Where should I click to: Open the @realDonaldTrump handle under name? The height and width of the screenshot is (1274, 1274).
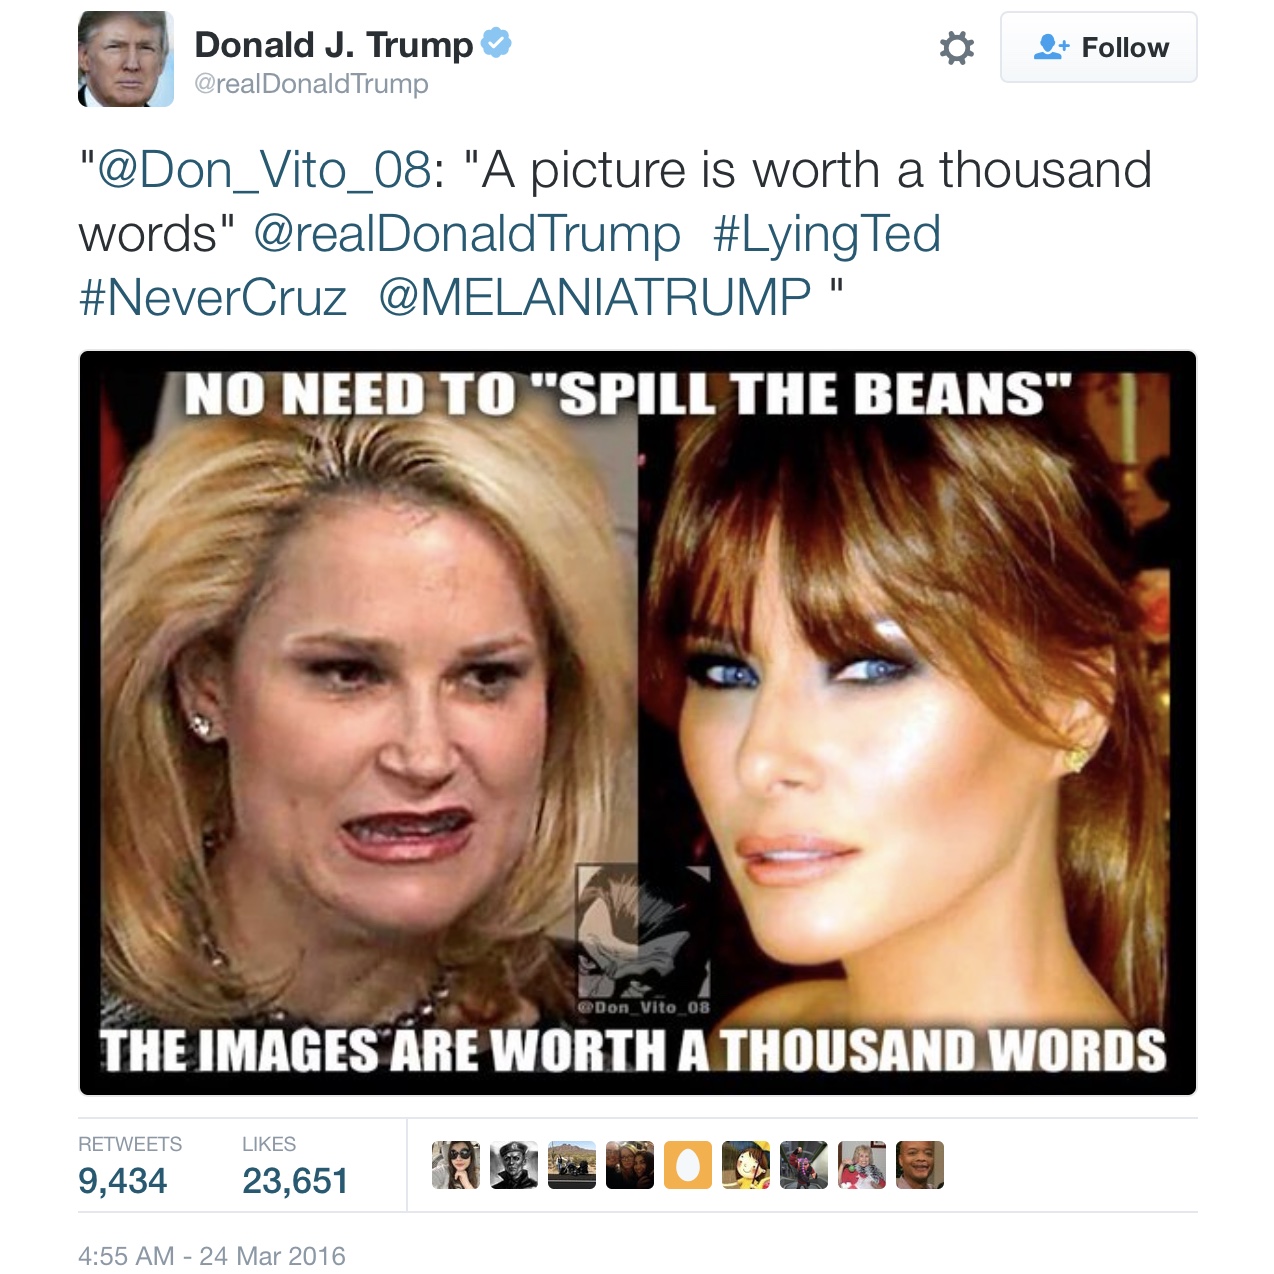coord(311,84)
